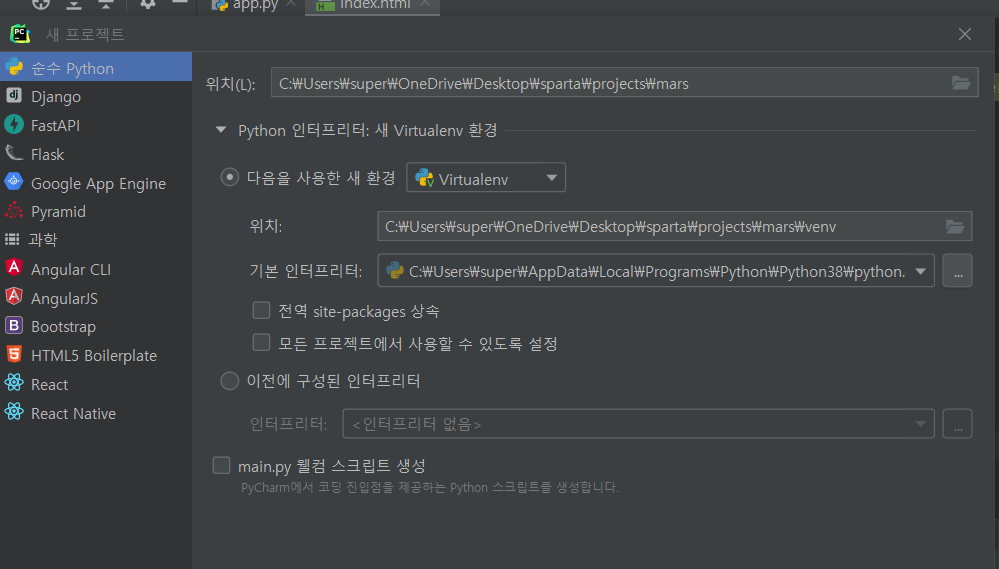
Task: Click the 새 프로젝트 dialog title
Action: click(x=85, y=34)
